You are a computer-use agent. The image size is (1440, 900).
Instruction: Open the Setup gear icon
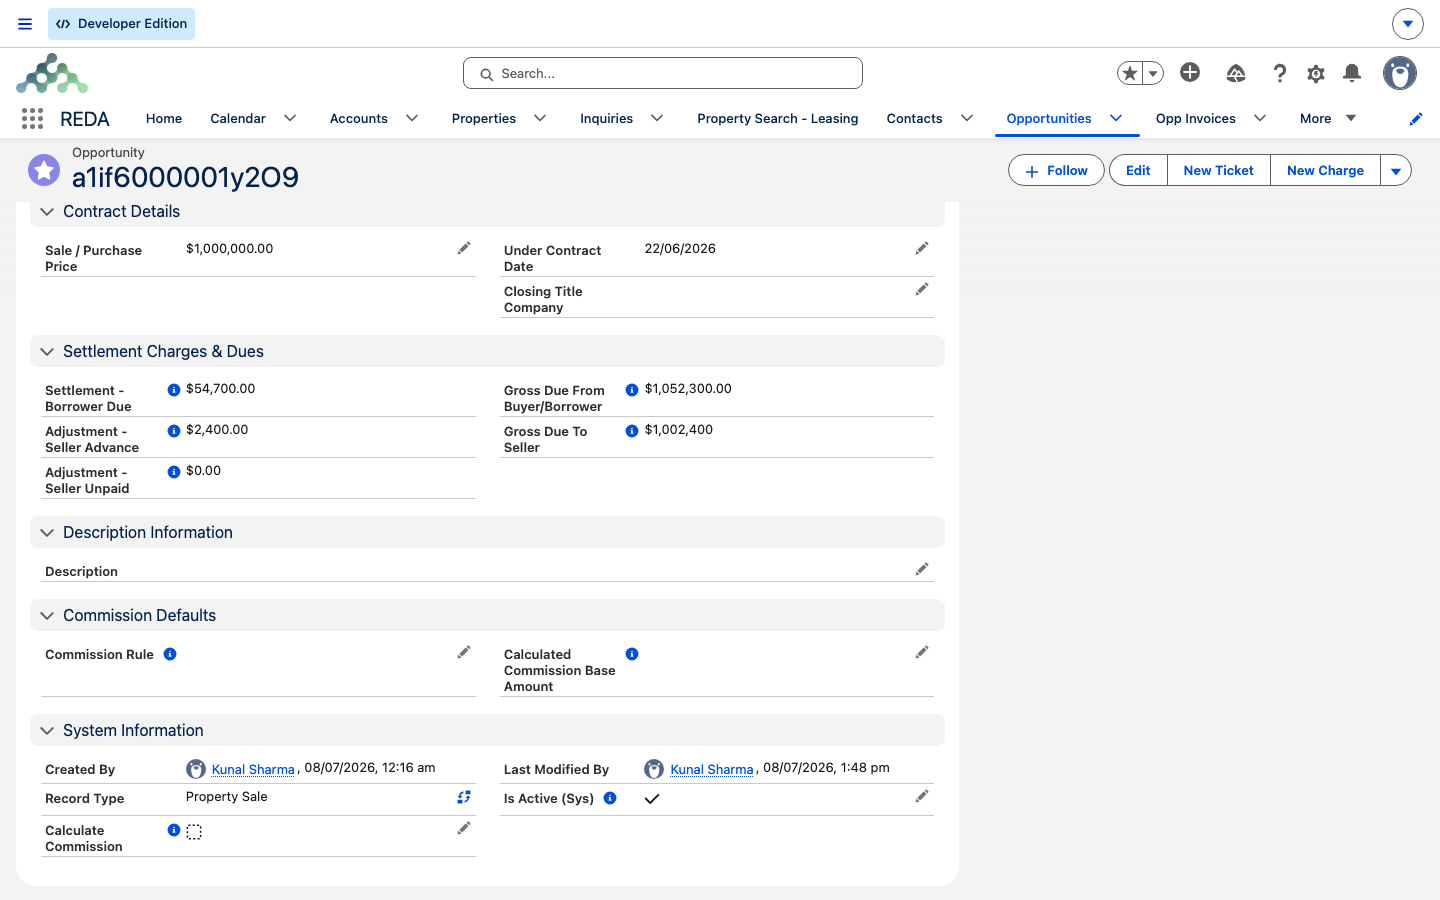(1316, 73)
